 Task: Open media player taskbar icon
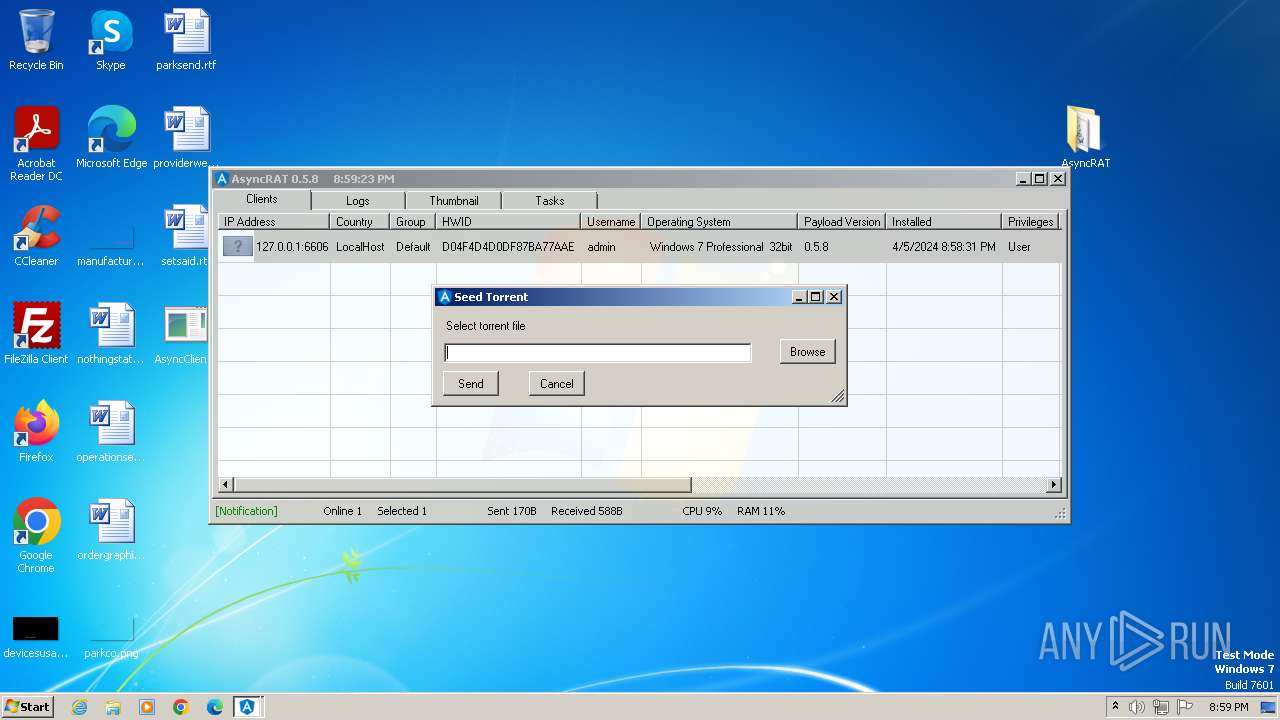(x=147, y=707)
